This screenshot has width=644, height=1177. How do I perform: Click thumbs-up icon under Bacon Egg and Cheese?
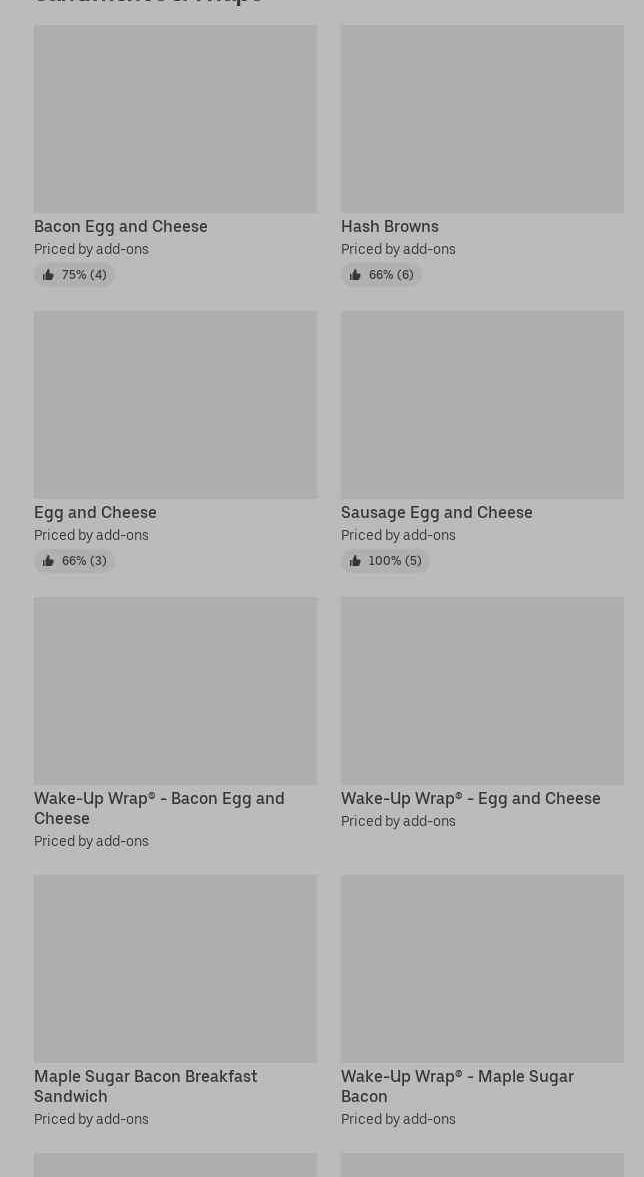48,275
